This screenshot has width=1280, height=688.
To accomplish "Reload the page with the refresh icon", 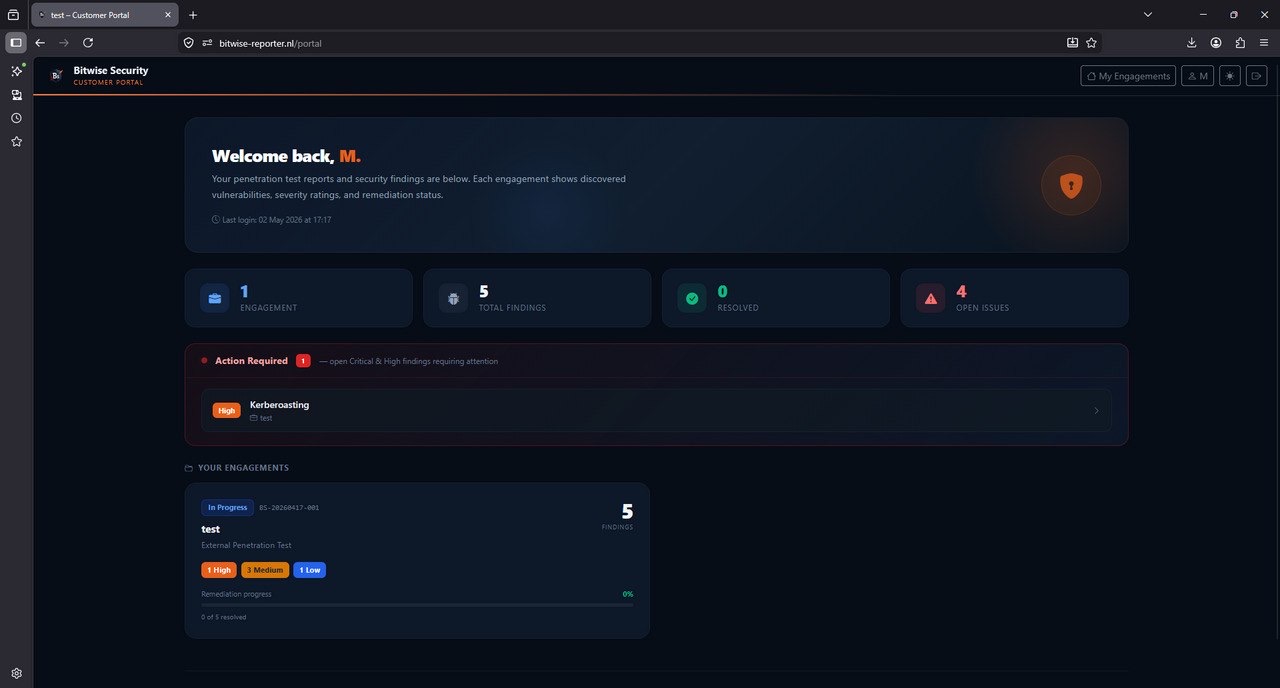I will point(88,43).
